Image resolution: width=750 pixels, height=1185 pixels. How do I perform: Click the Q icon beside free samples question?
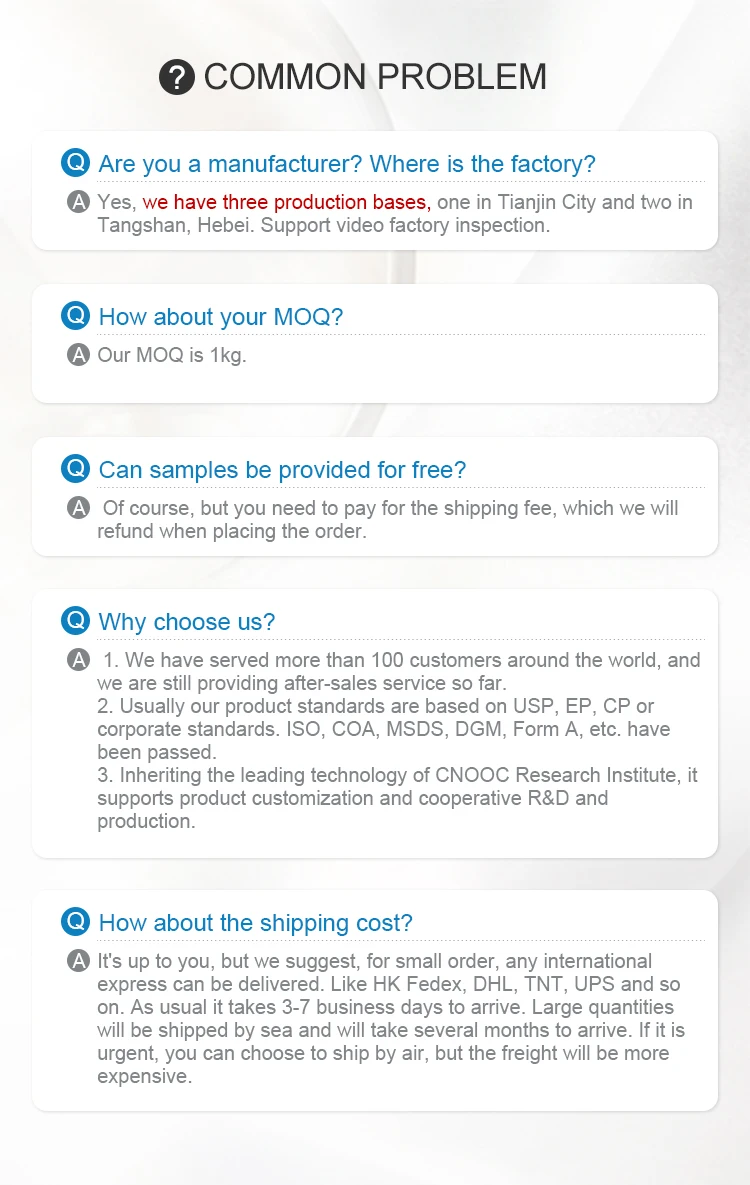pyautogui.click(x=75, y=468)
